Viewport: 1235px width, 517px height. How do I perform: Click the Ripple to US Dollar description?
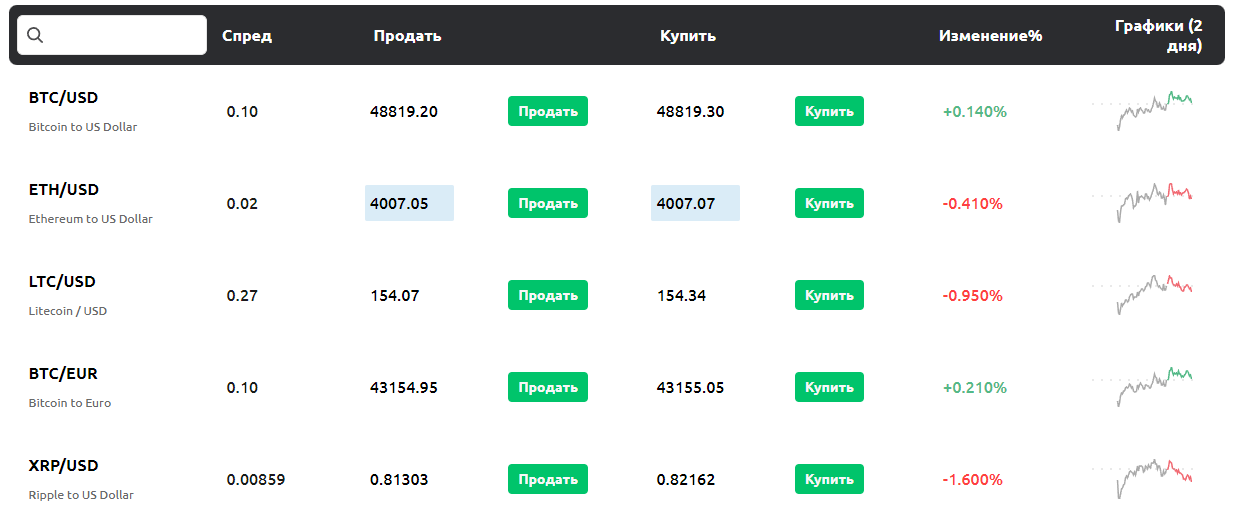(81, 495)
